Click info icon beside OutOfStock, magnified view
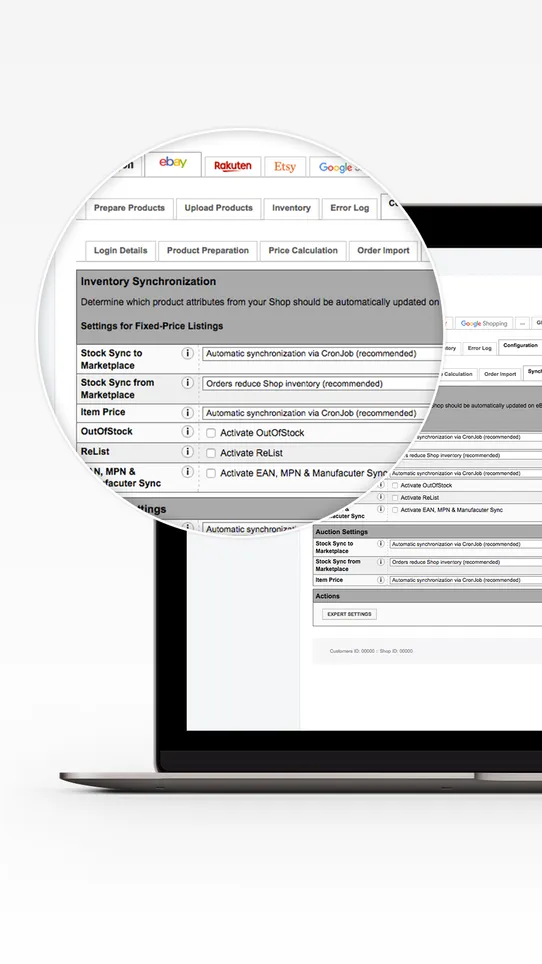 [x=187, y=432]
